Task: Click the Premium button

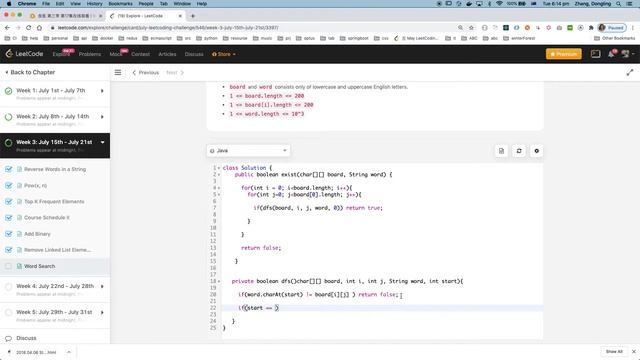Action: pyautogui.click(x=564, y=54)
